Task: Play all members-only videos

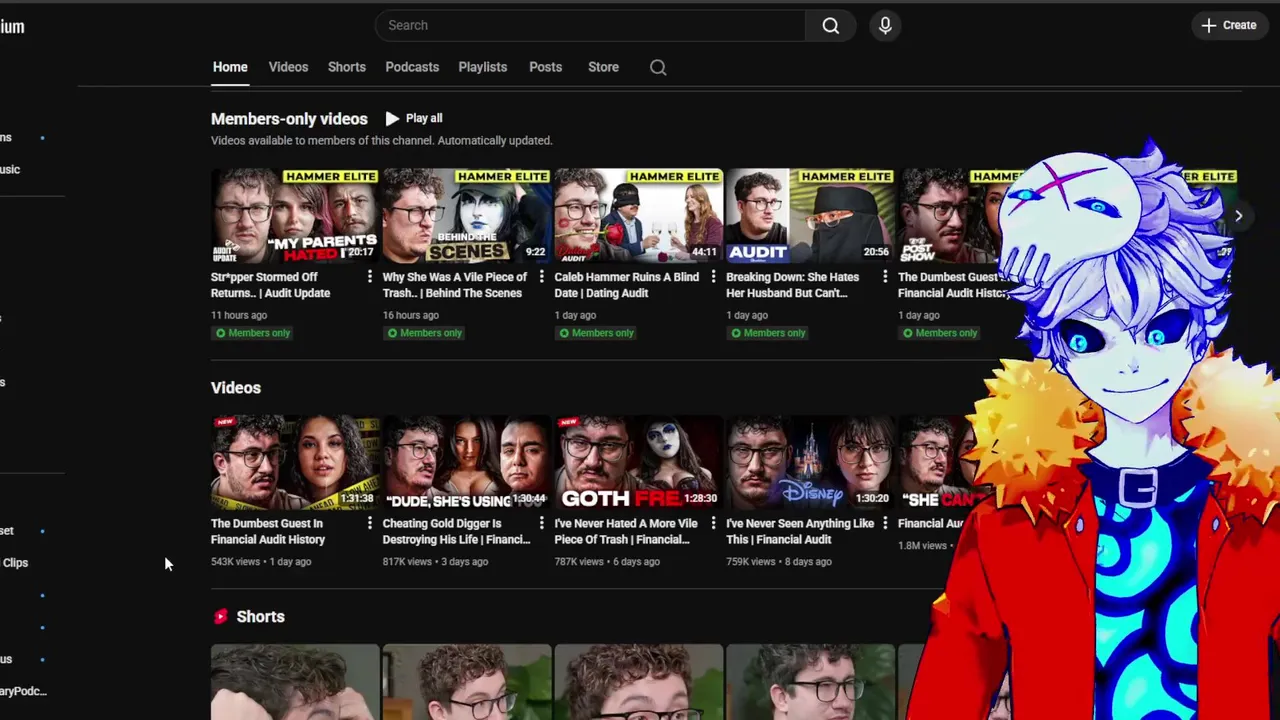Action: point(414,118)
